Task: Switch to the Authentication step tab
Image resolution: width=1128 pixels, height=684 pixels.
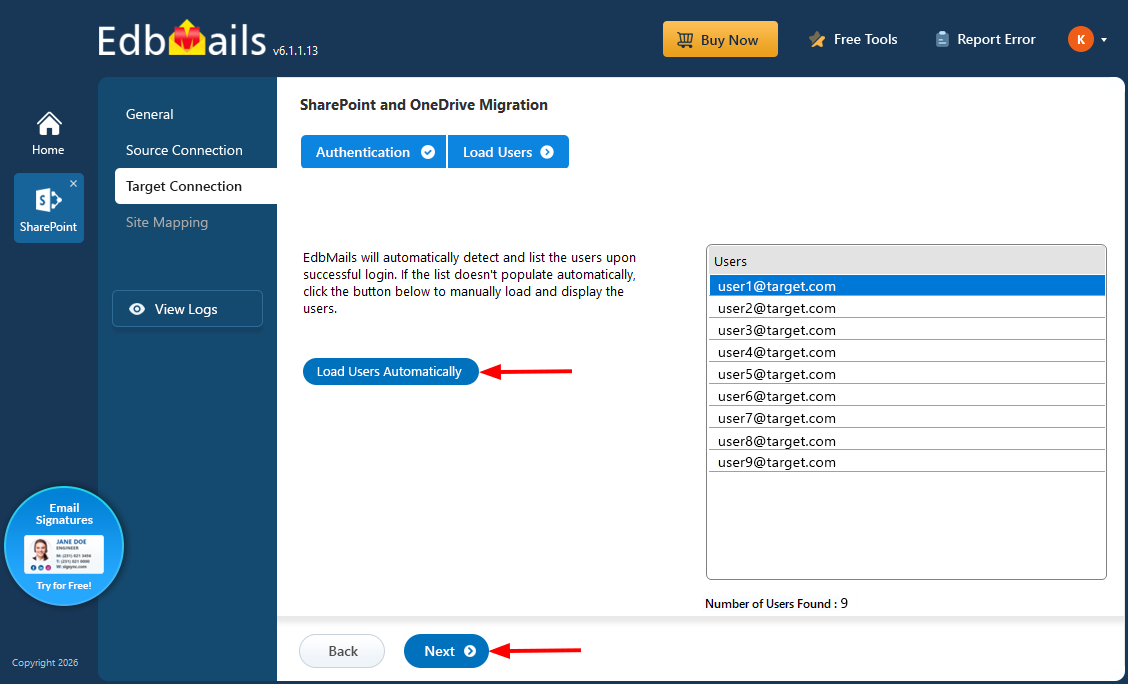Action: pyautogui.click(x=373, y=152)
